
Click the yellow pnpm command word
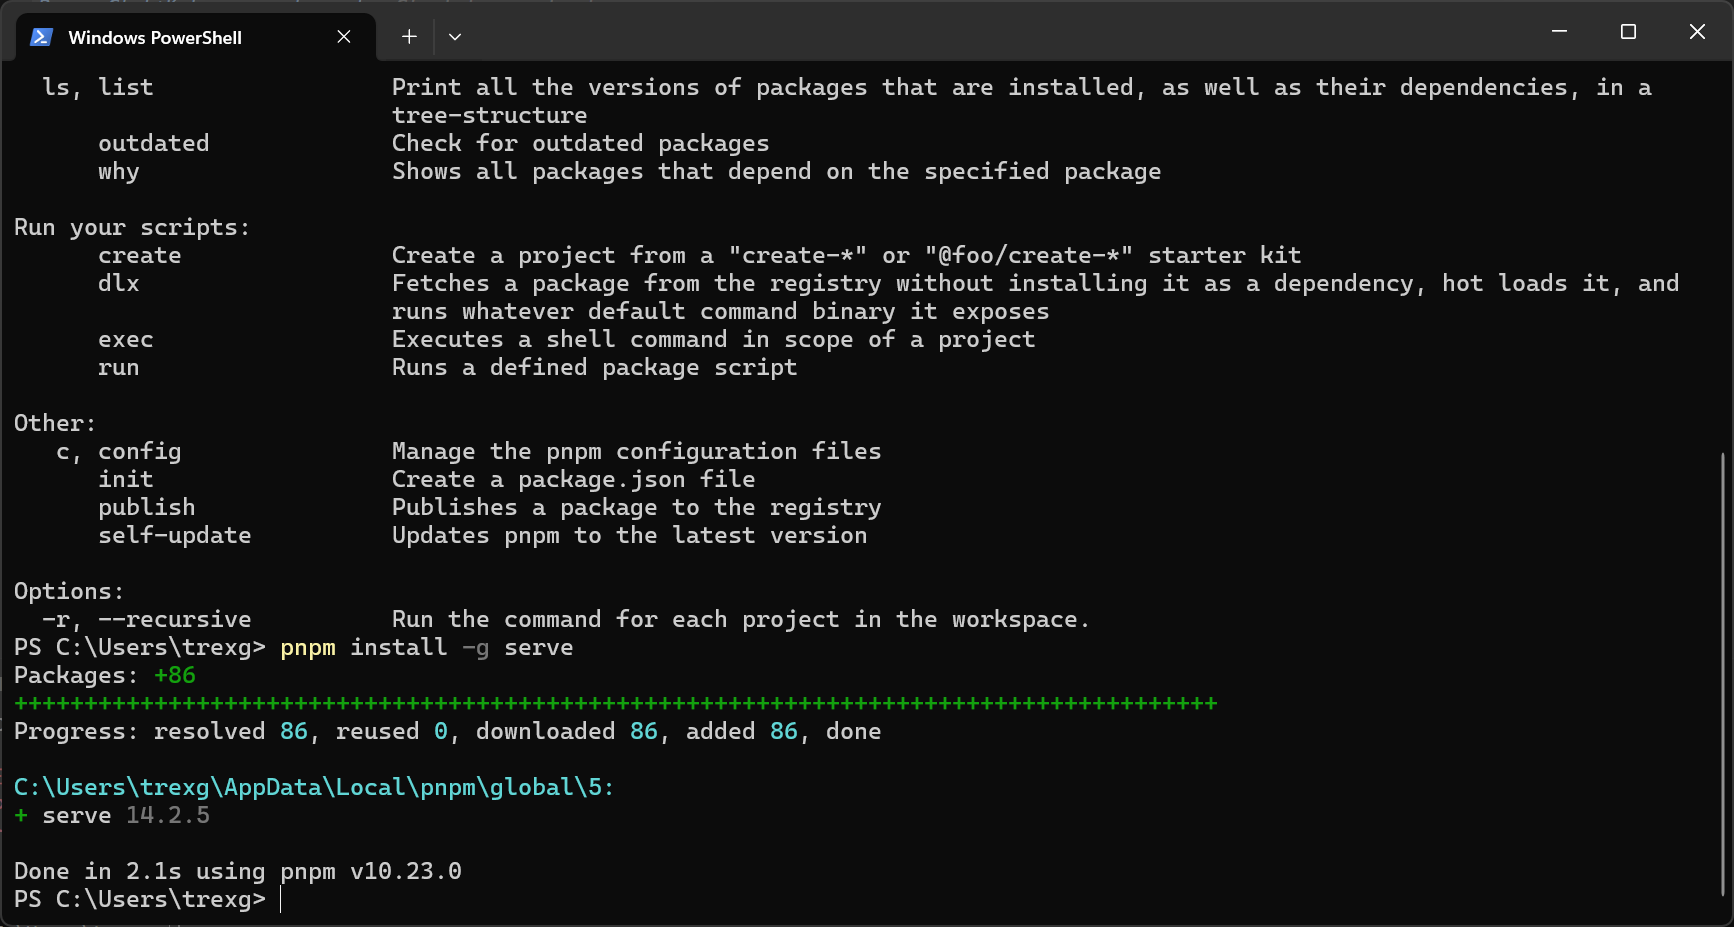pos(308,648)
